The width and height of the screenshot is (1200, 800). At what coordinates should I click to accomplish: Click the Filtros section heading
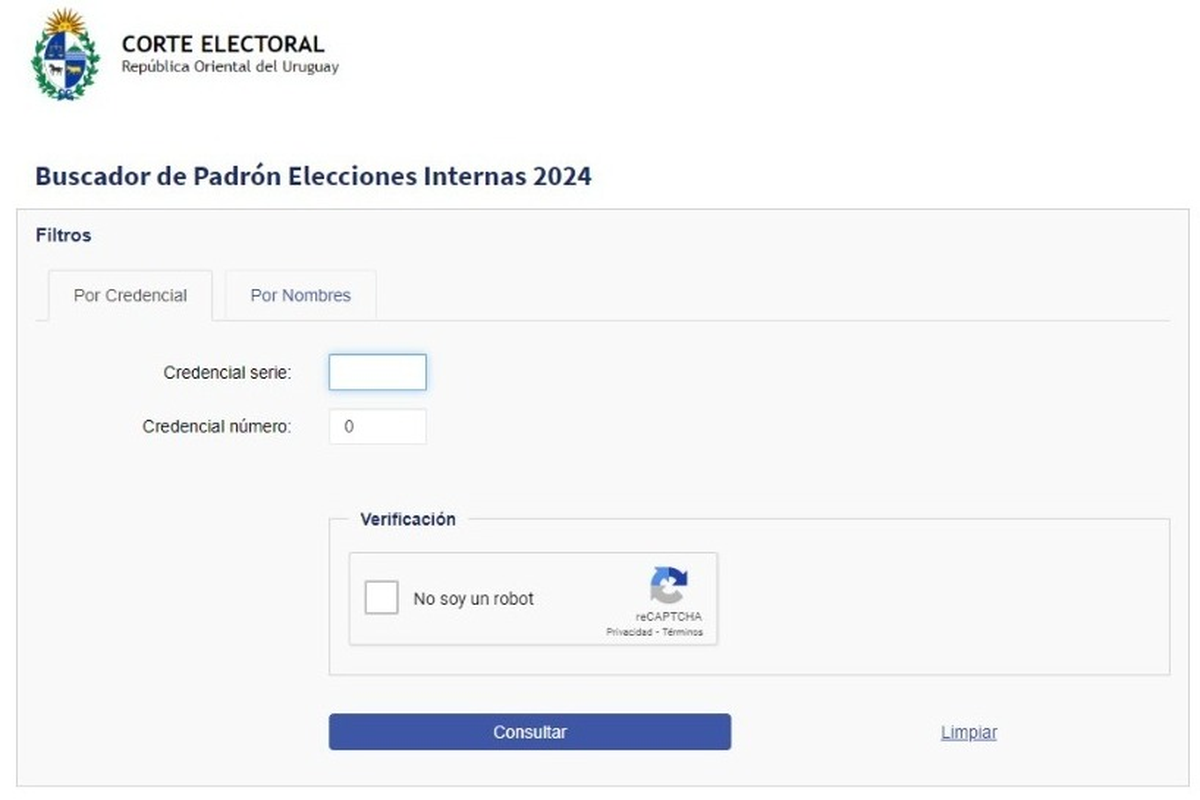click(63, 235)
